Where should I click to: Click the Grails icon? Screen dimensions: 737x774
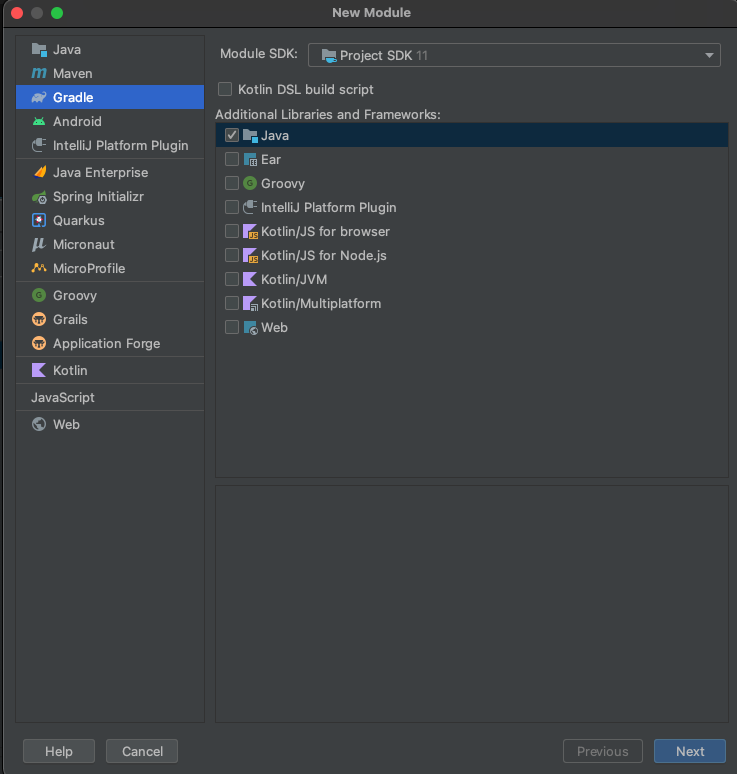coord(39,319)
